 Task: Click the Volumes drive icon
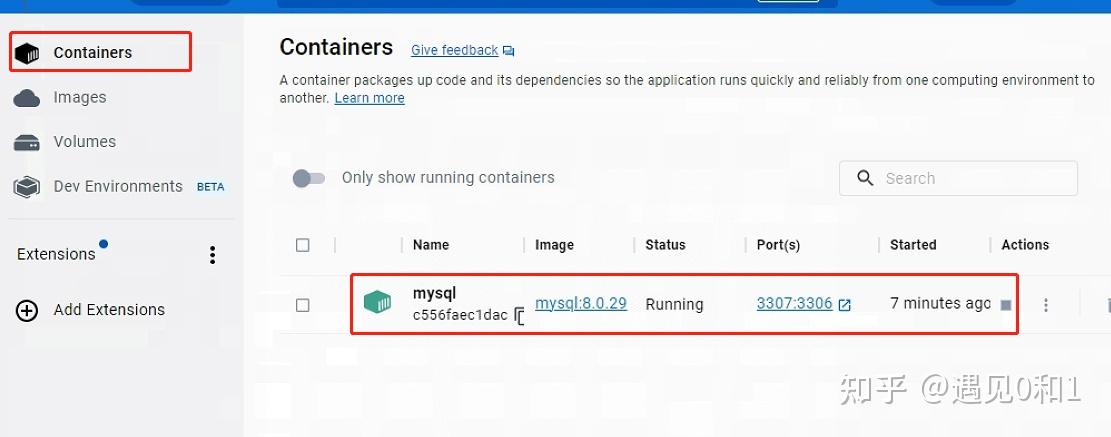[27, 142]
